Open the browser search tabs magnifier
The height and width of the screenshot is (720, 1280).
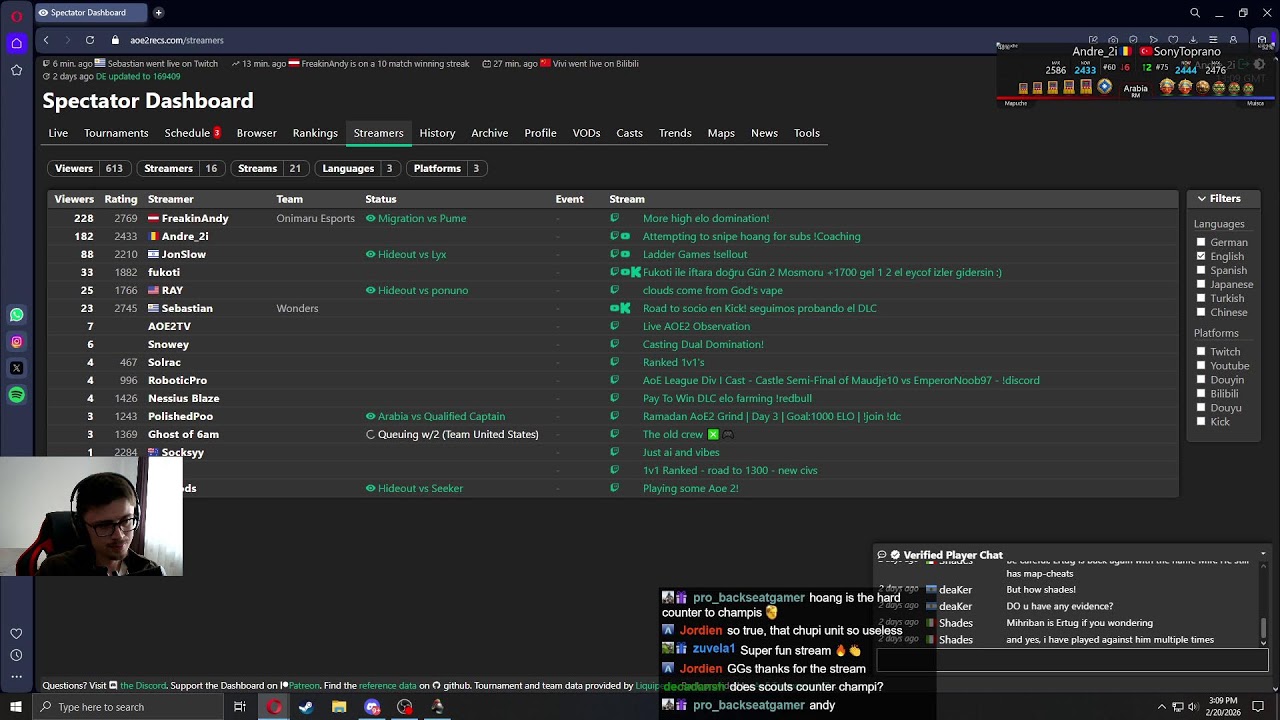[1195, 13]
